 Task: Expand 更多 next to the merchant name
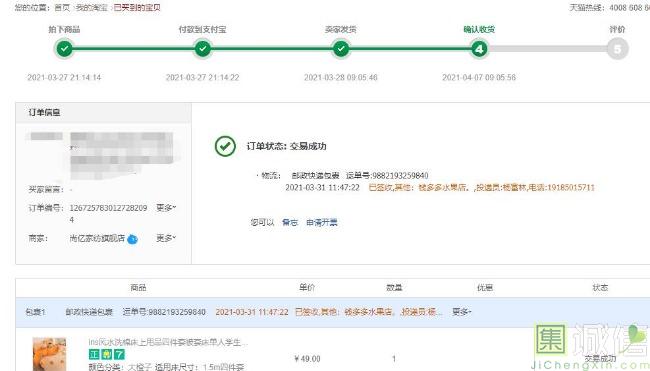coord(166,238)
